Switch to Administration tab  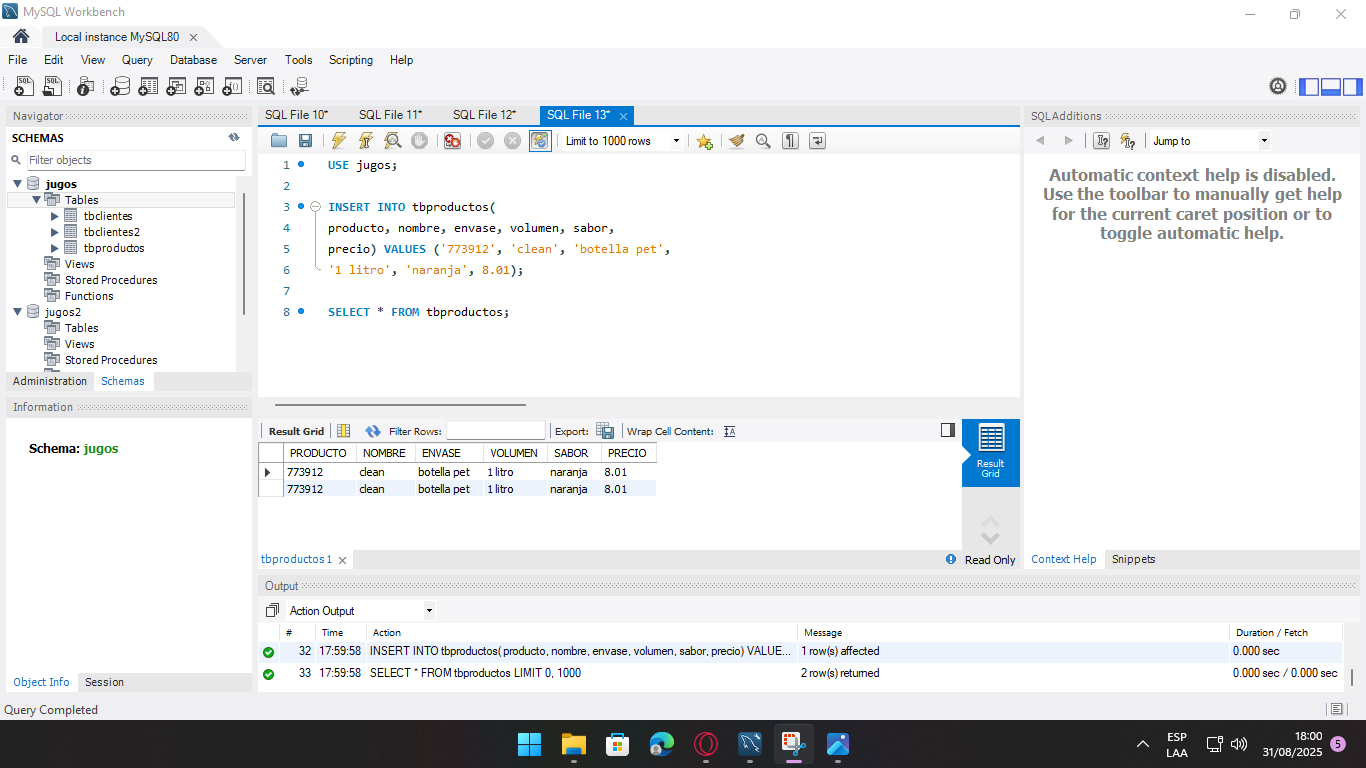[50, 381]
